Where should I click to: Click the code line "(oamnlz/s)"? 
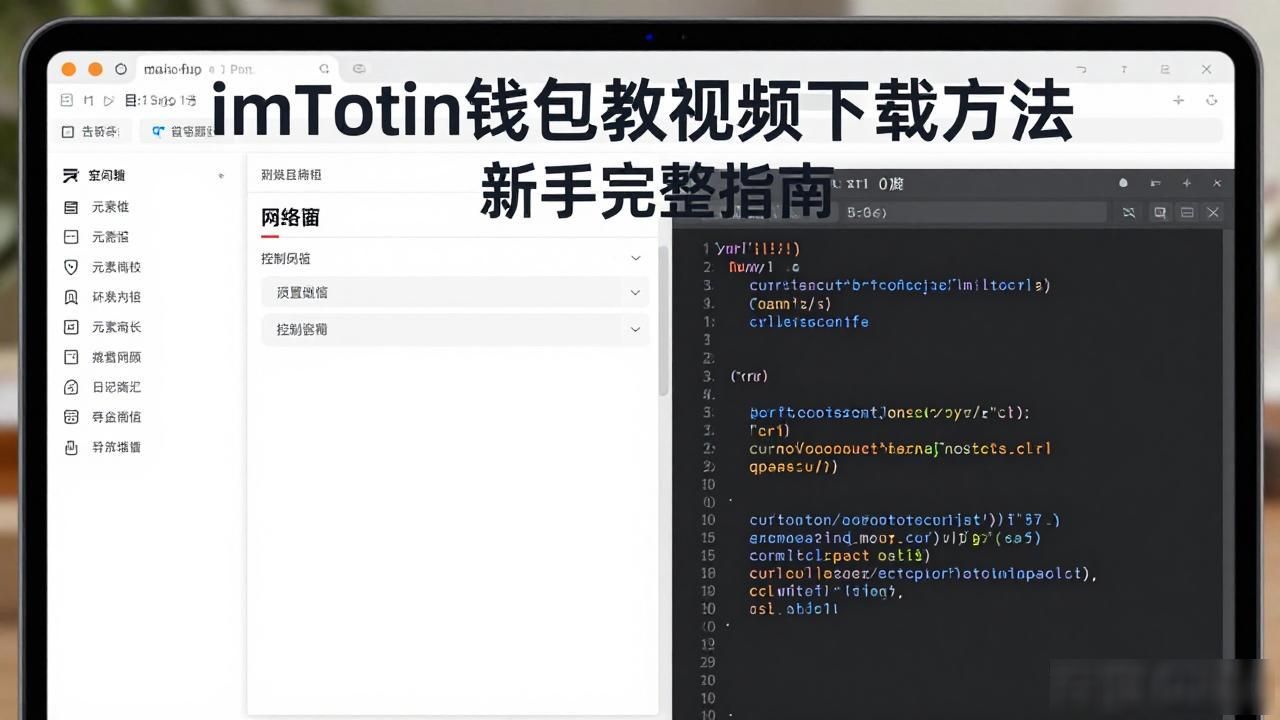tap(790, 303)
